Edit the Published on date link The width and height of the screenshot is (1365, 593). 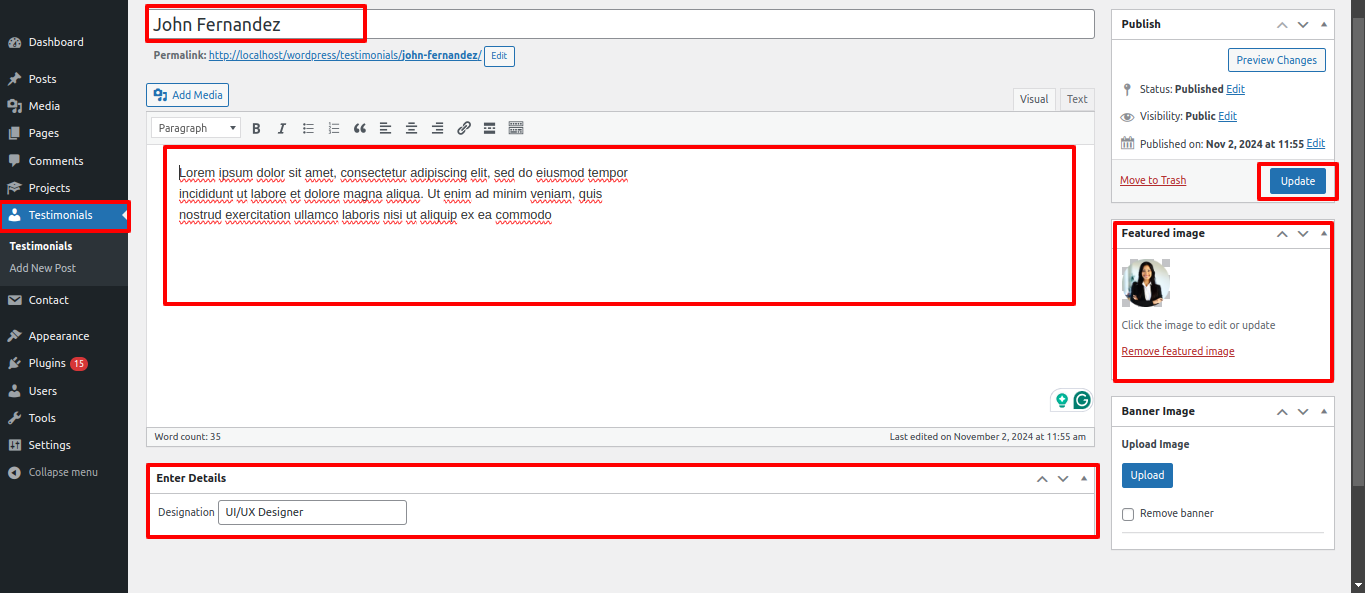click(x=1315, y=143)
